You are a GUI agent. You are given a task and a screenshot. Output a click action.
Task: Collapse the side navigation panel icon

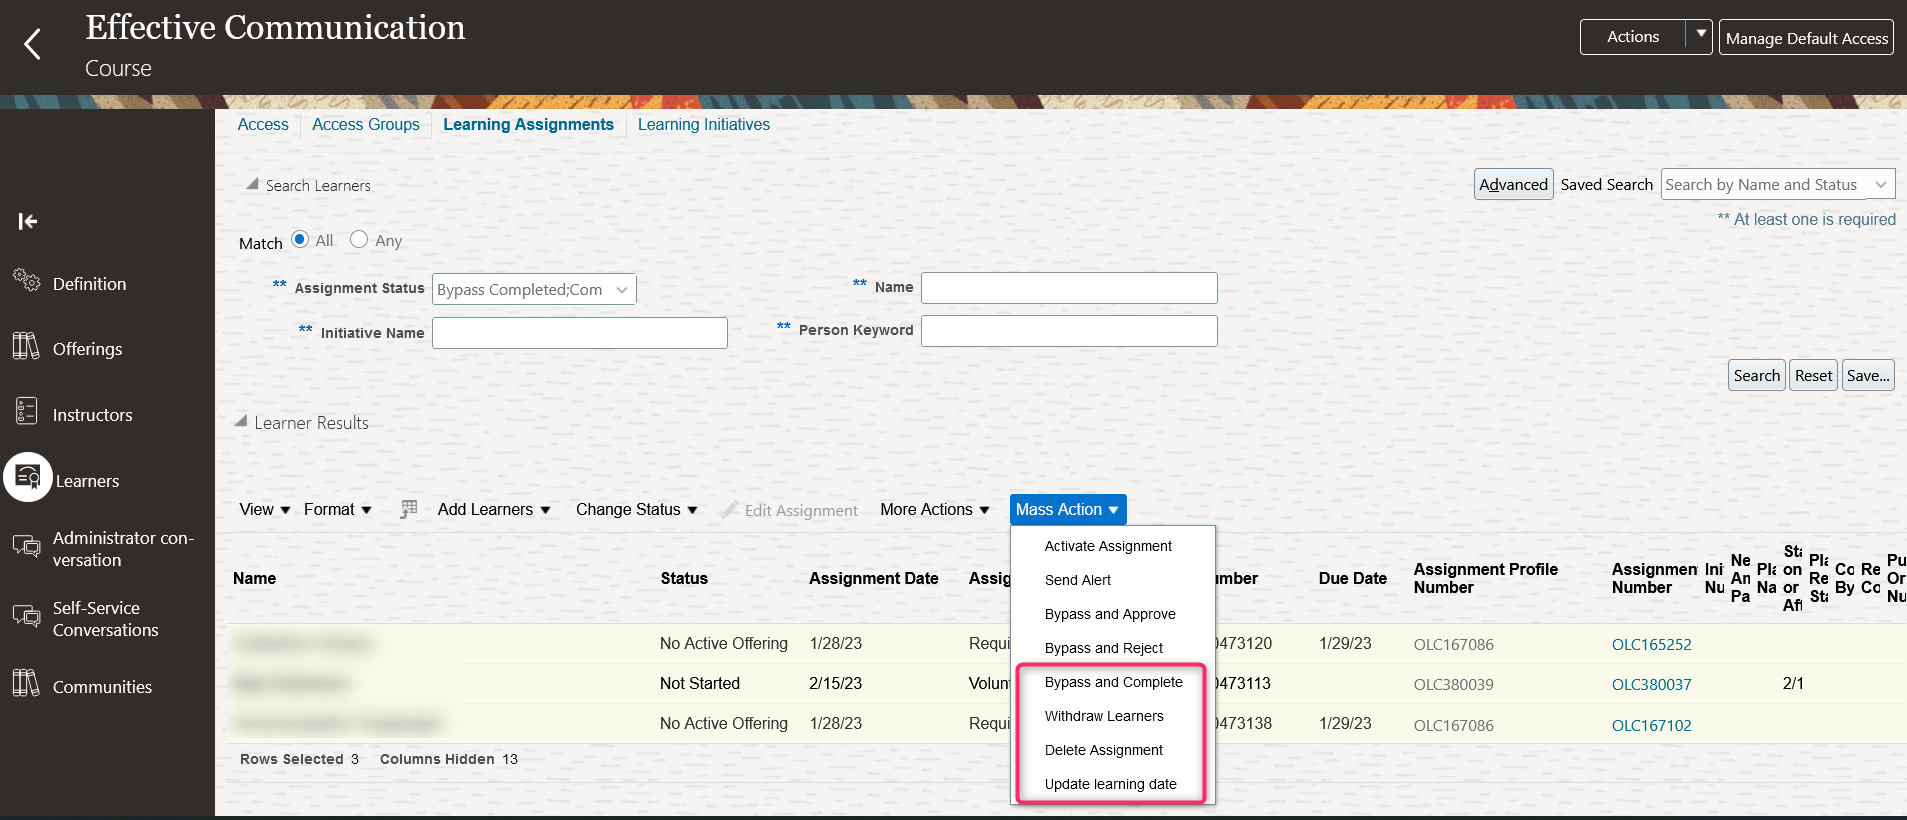coord(28,221)
